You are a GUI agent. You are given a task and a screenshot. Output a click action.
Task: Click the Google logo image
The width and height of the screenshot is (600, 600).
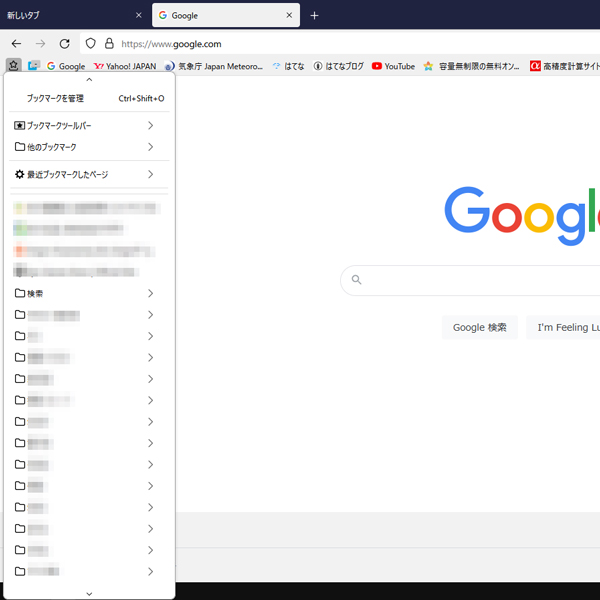click(x=522, y=215)
